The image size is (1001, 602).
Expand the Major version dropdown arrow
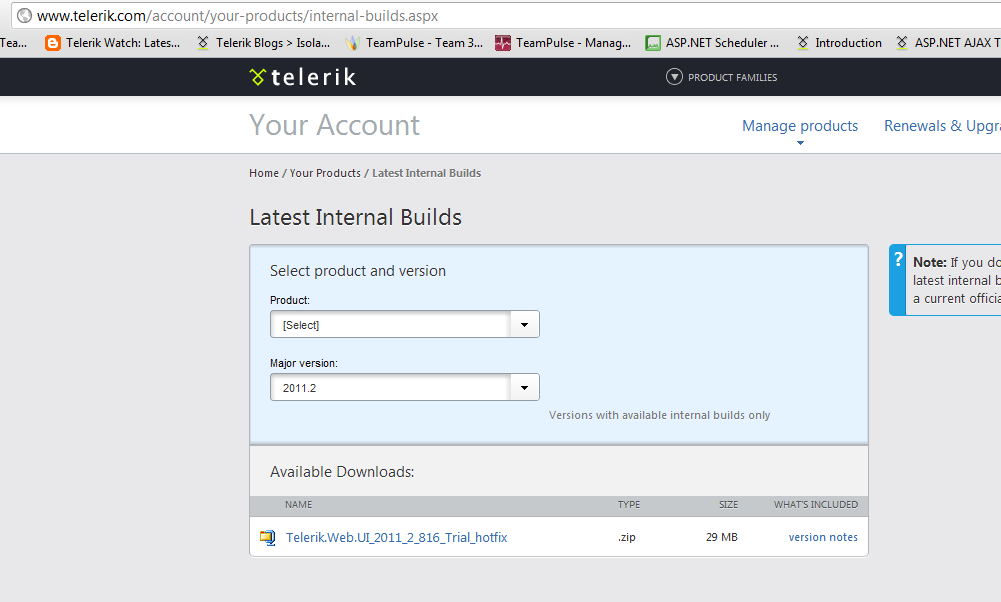pos(524,388)
